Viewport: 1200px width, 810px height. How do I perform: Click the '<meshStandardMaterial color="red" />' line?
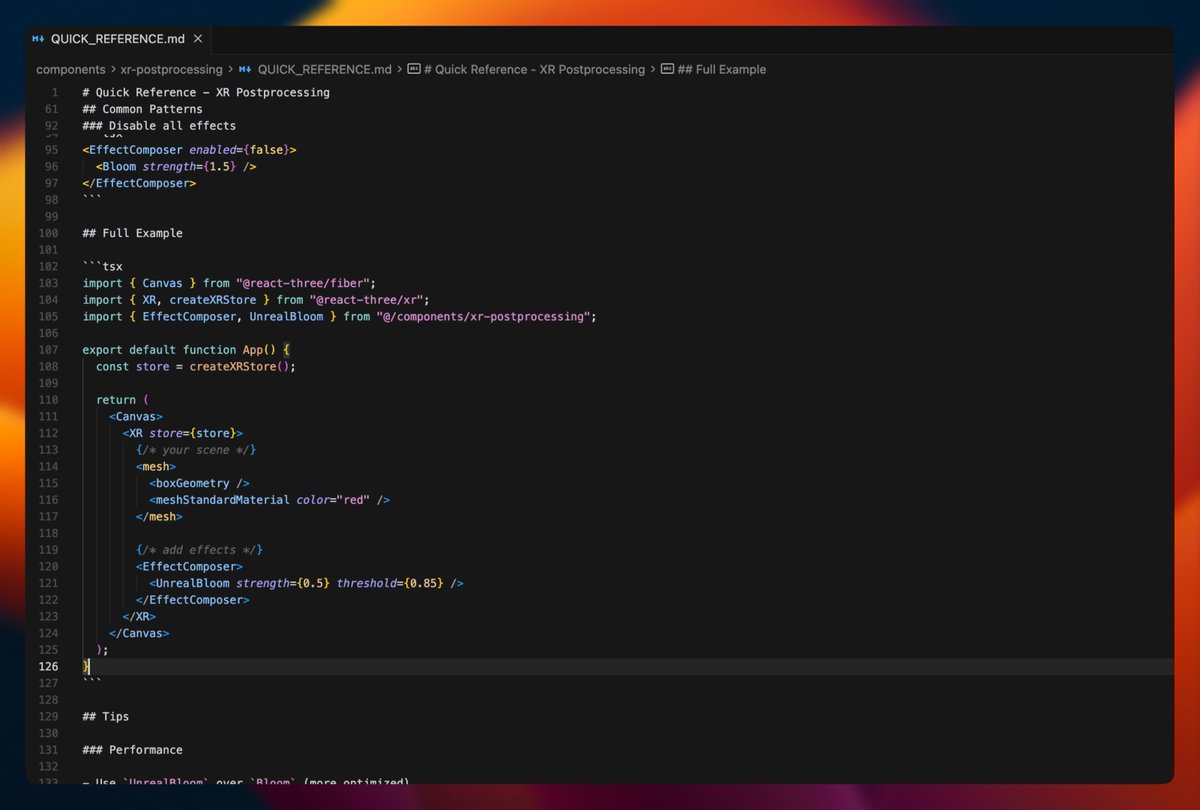pos(270,500)
